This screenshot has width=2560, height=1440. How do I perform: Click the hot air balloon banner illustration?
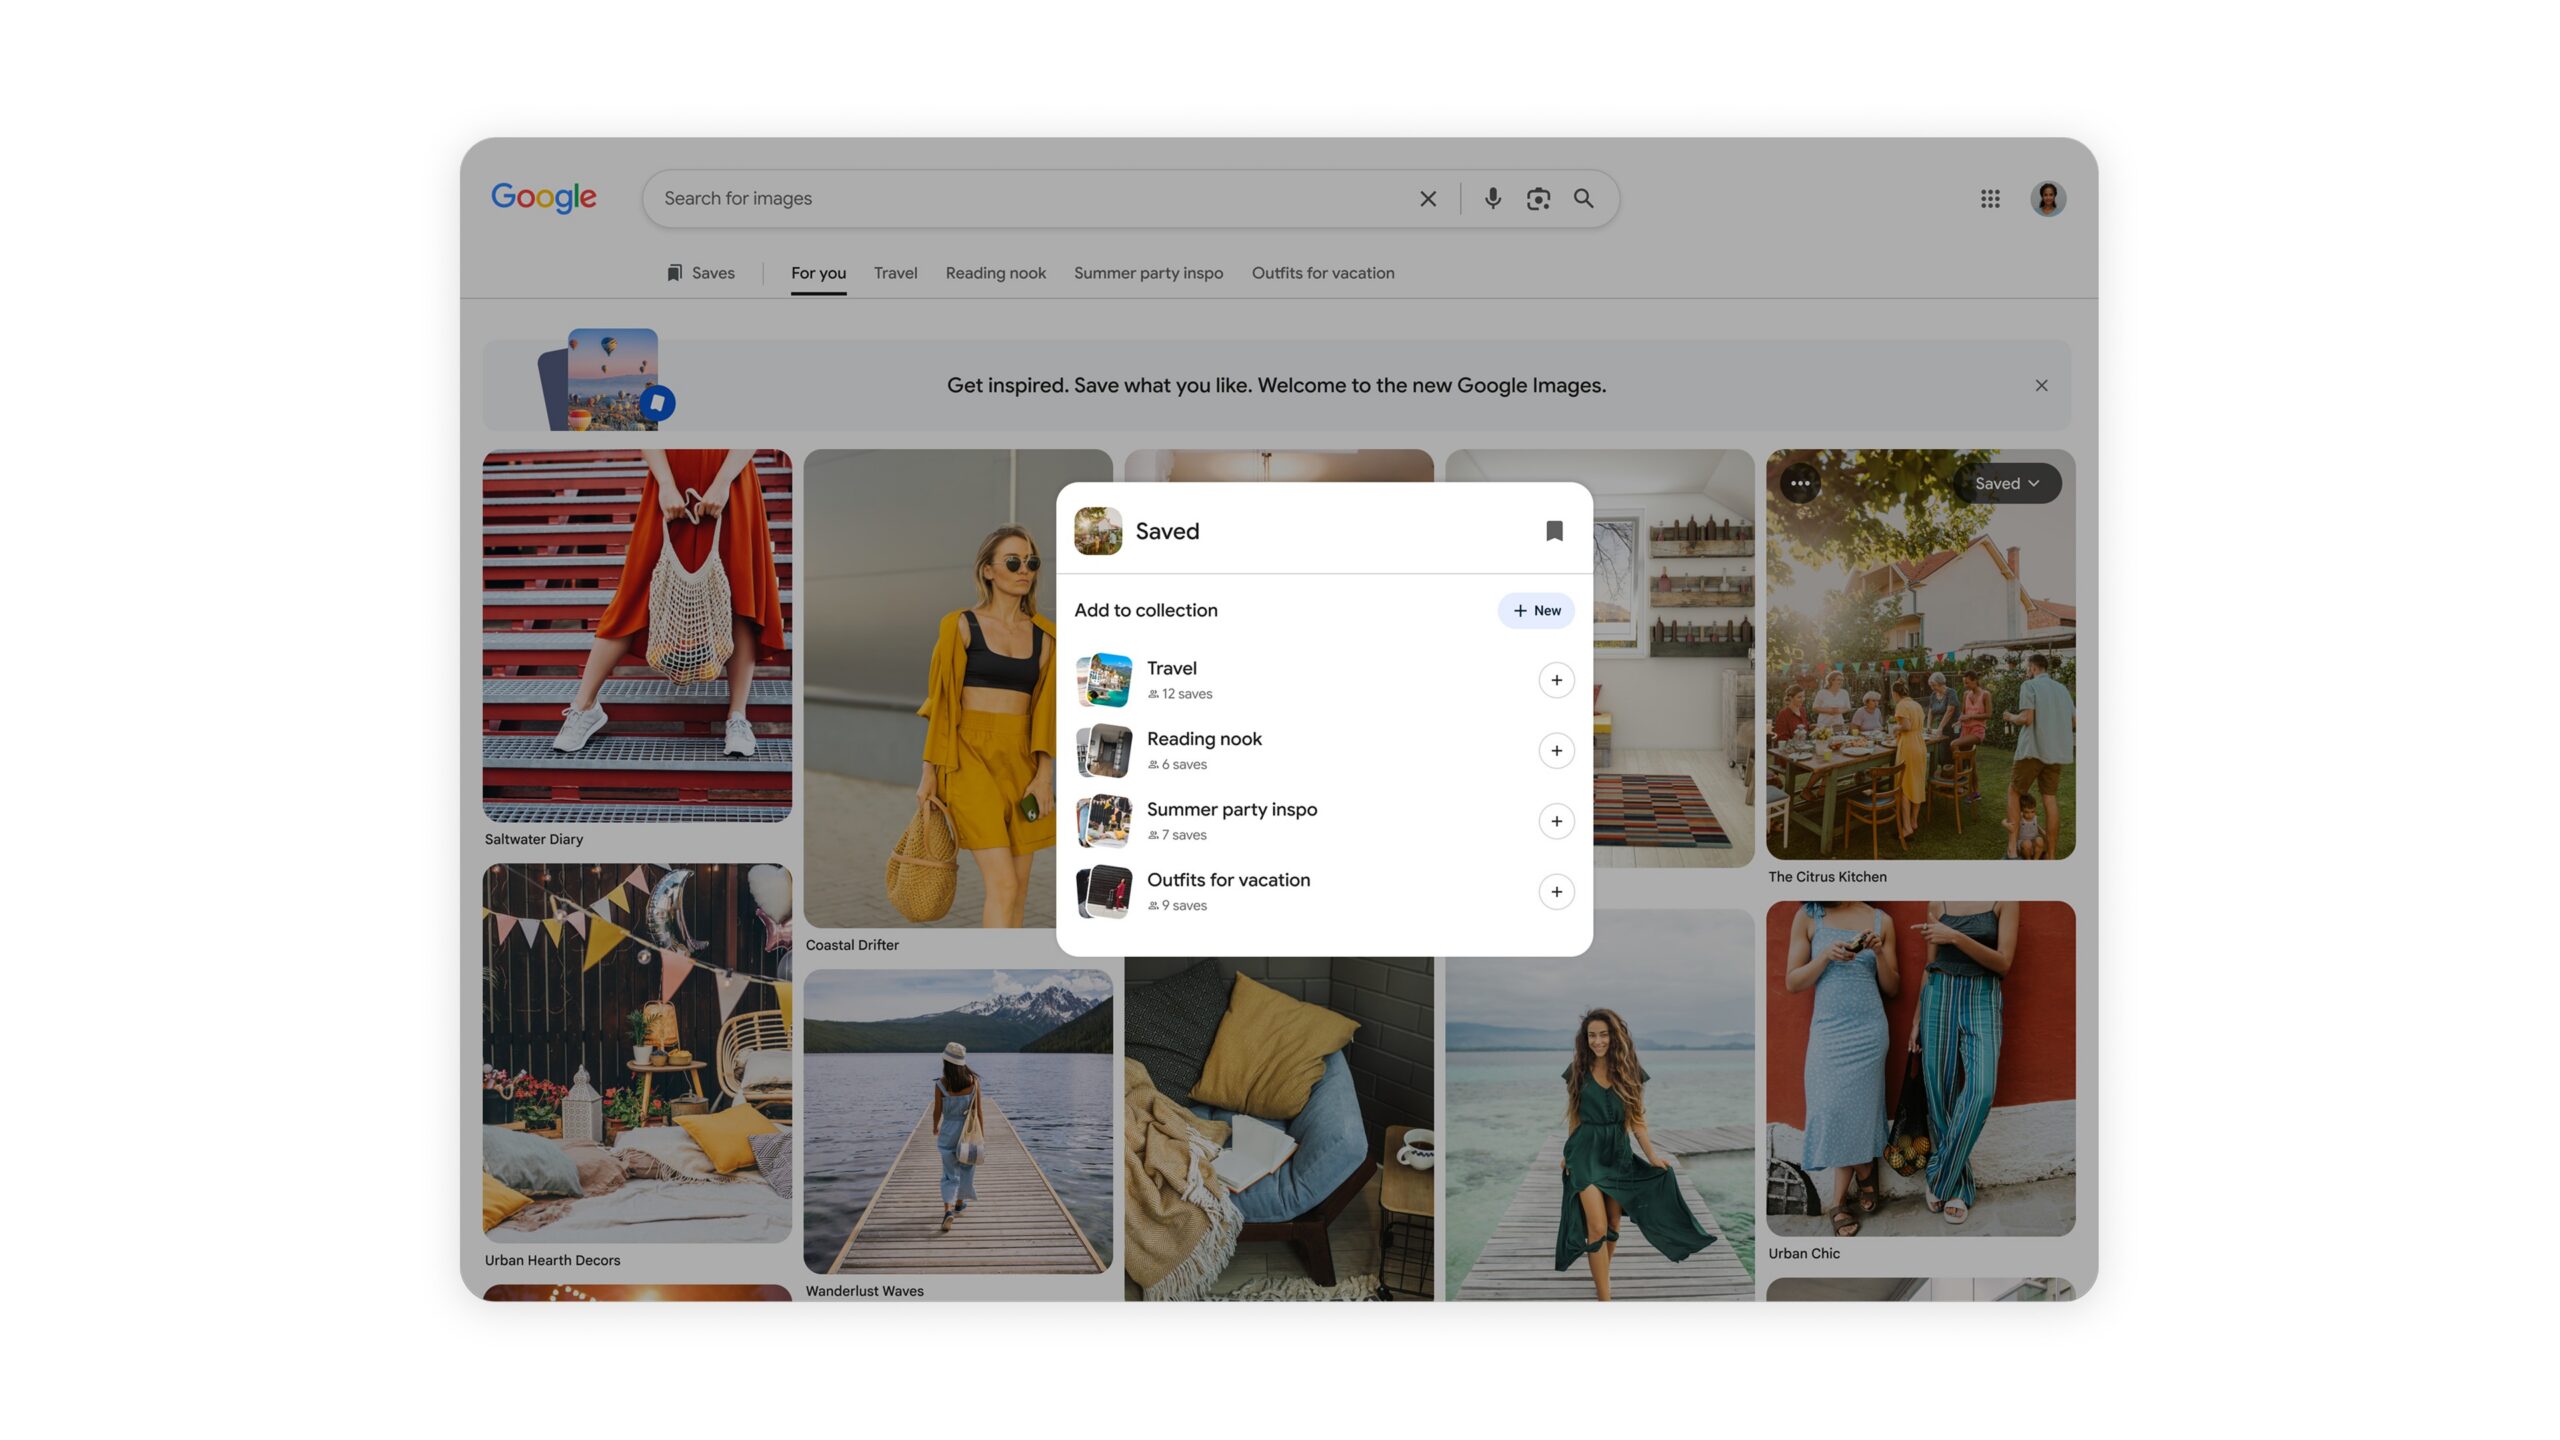point(608,380)
